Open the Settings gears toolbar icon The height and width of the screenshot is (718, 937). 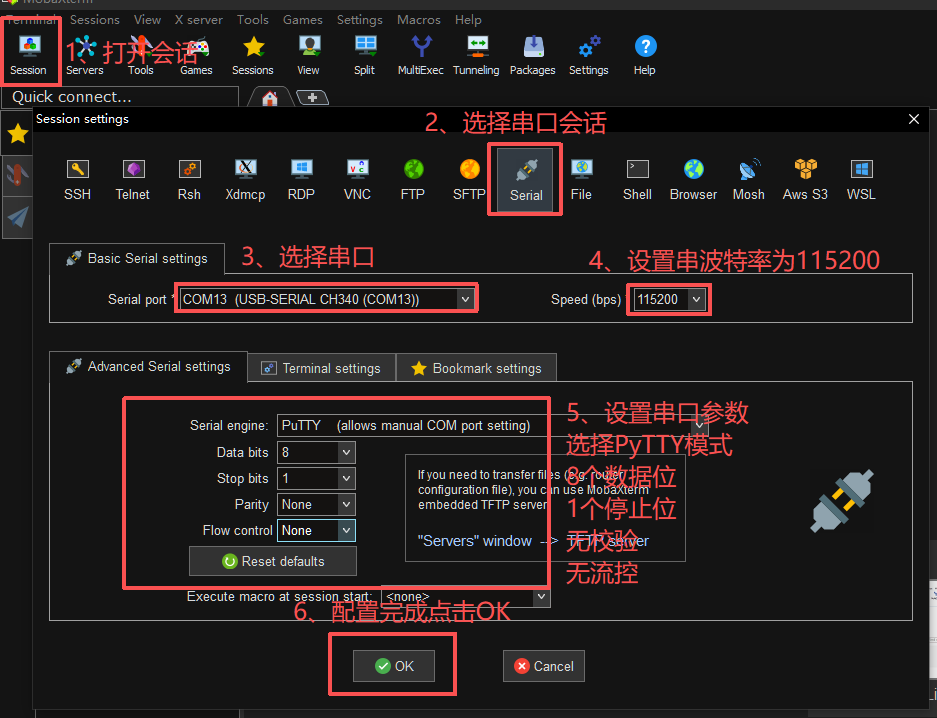click(x=589, y=55)
